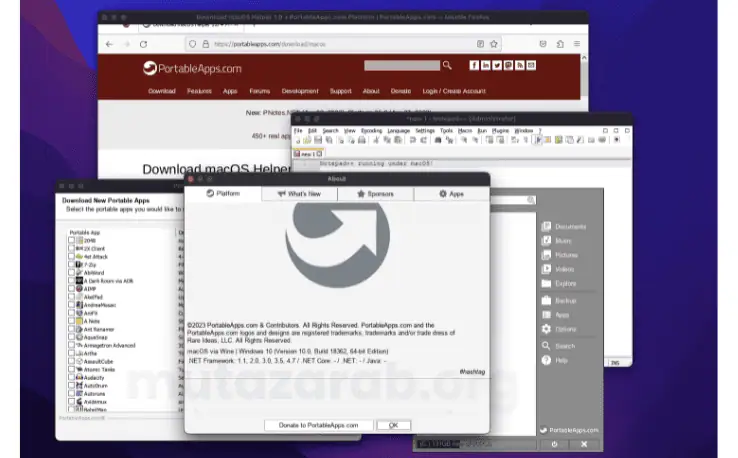738x458 pixels.
Task: Click the Save icon in Notepad++ toolbar
Action: (x=318, y=140)
